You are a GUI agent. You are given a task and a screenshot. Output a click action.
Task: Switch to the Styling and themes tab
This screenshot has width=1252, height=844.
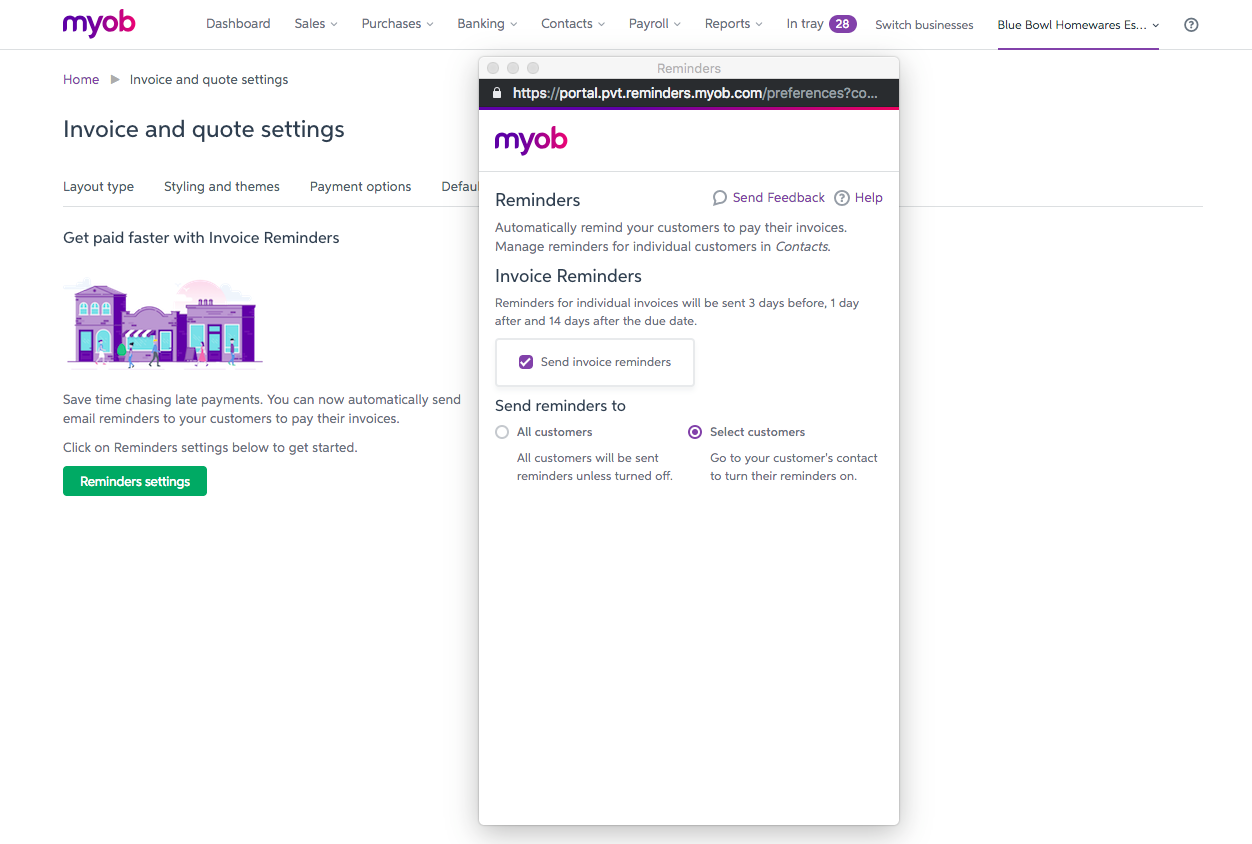click(222, 187)
